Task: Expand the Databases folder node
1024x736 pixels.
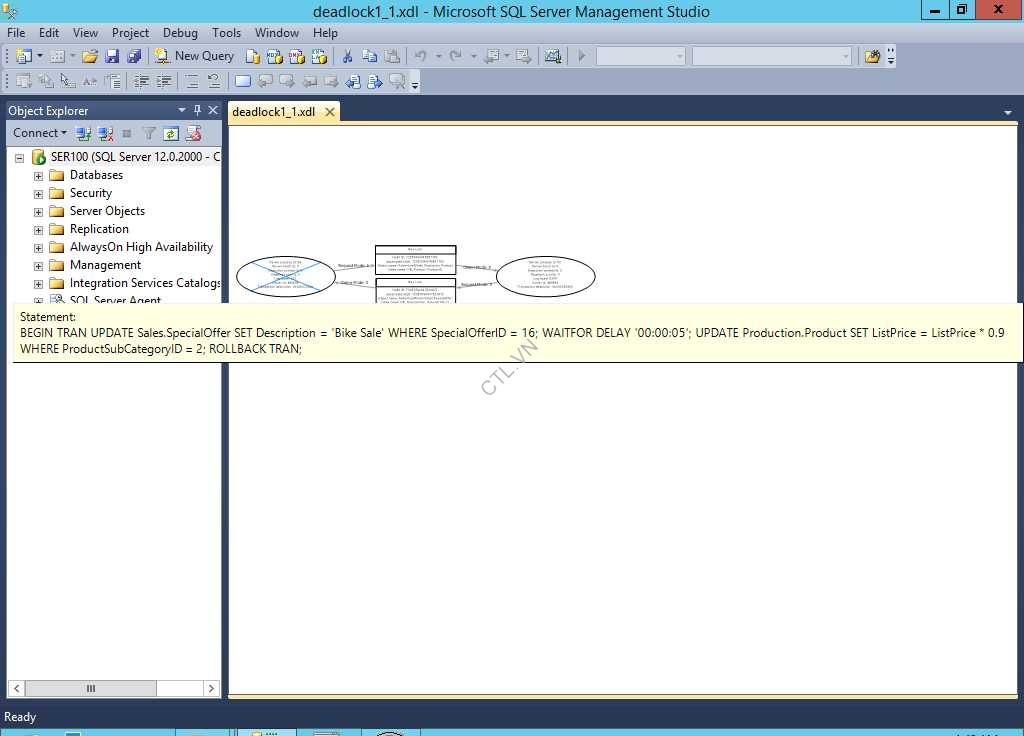Action: pyautogui.click(x=39, y=176)
